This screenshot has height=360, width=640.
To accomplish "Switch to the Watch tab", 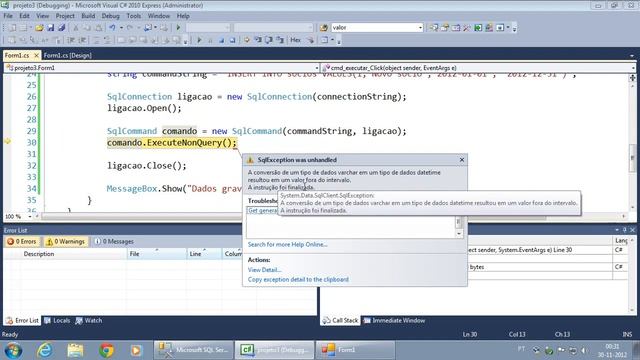I will coord(89,321).
